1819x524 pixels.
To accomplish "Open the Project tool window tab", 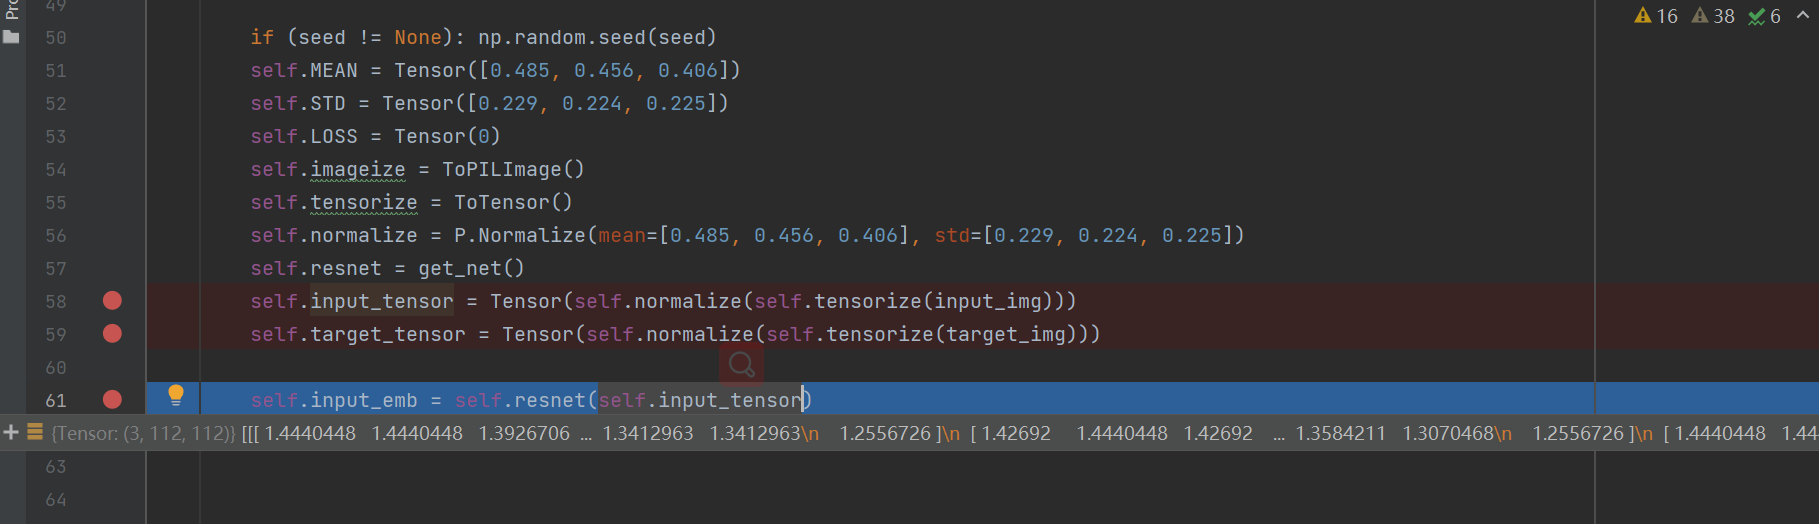I will (11, 10).
